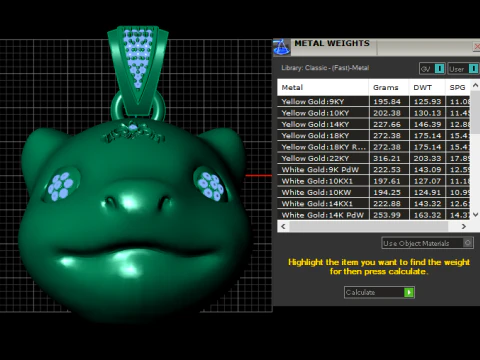Viewport: 480px width, 360px height.
Task: Click the 203.33 DWT value
Action: (x=427, y=158)
